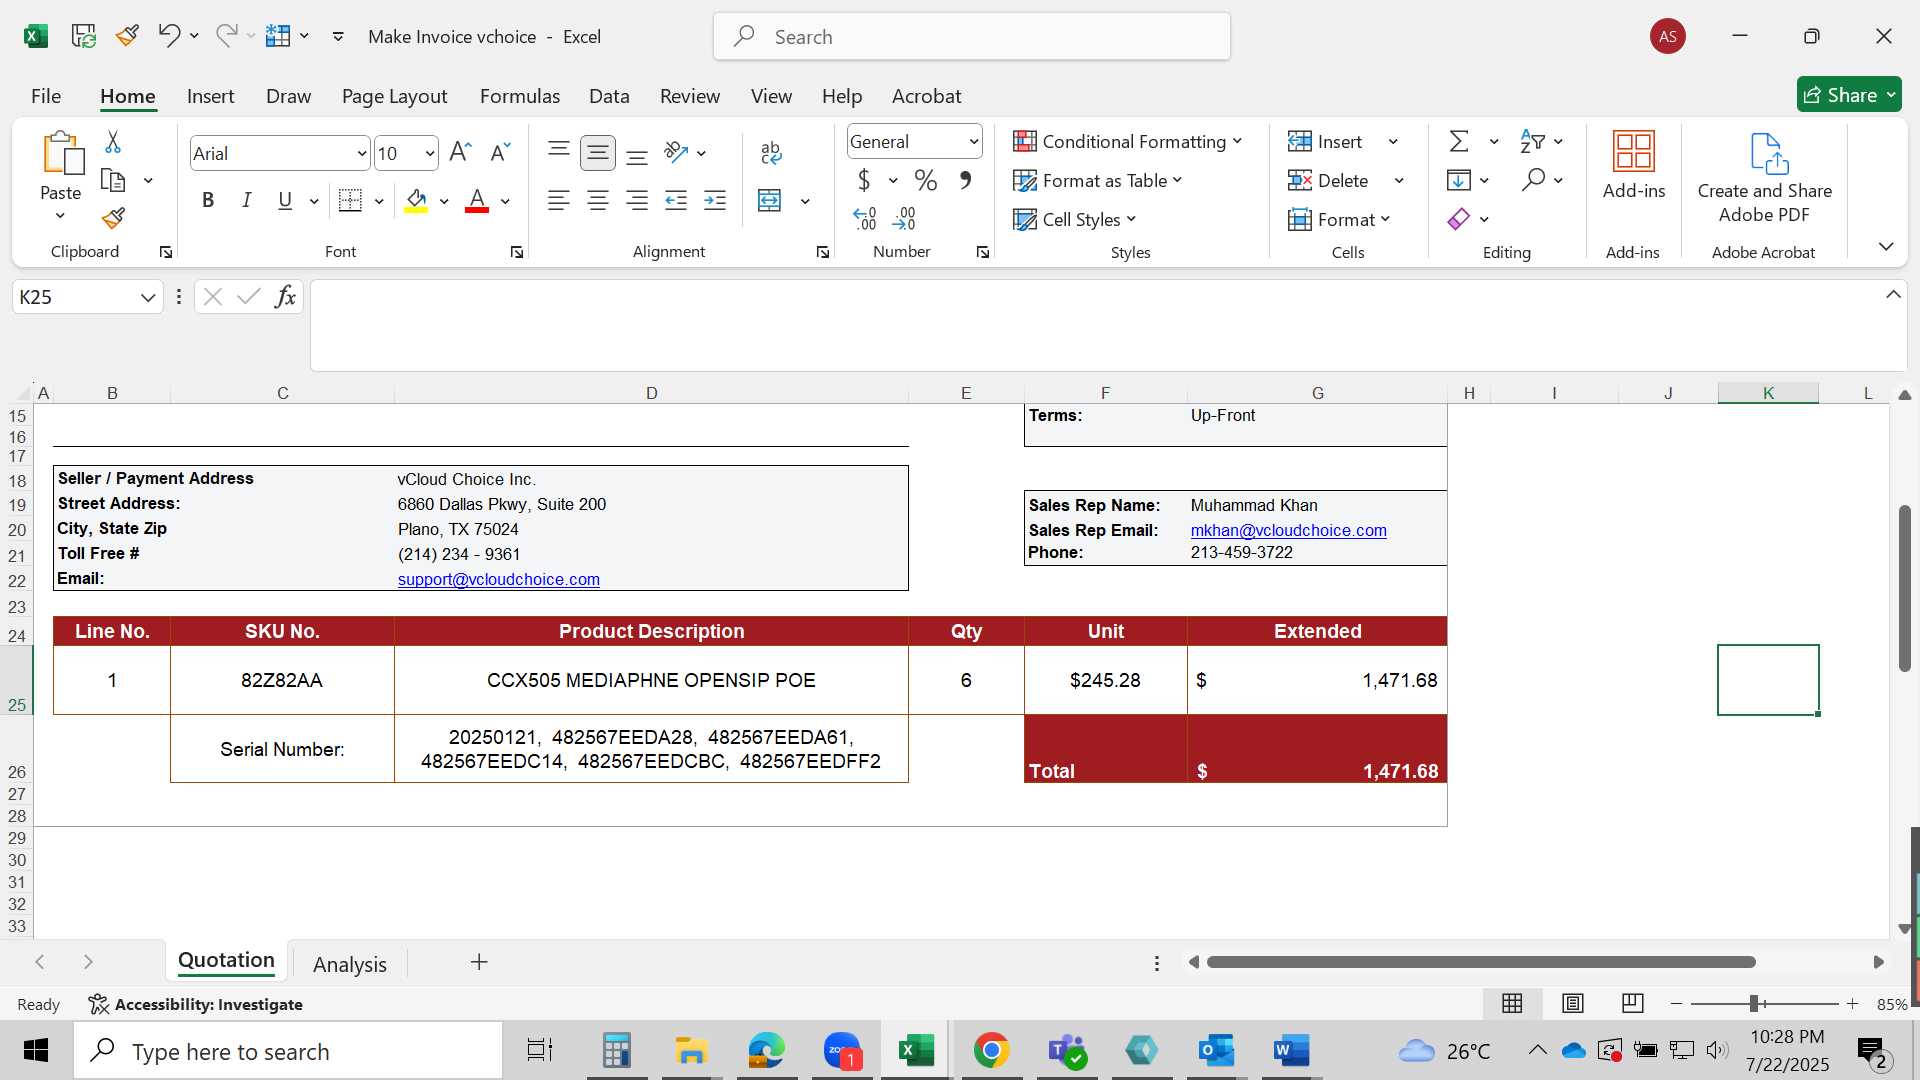Apply Percent Style format
The height and width of the screenshot is (1080, 1920).
click(x=926, y=180)
